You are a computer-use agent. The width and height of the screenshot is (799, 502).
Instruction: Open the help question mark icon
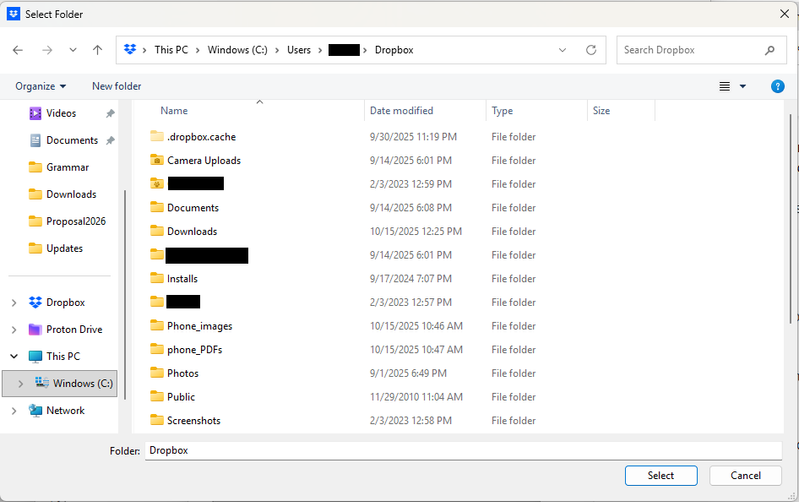[x=777, y=87]
